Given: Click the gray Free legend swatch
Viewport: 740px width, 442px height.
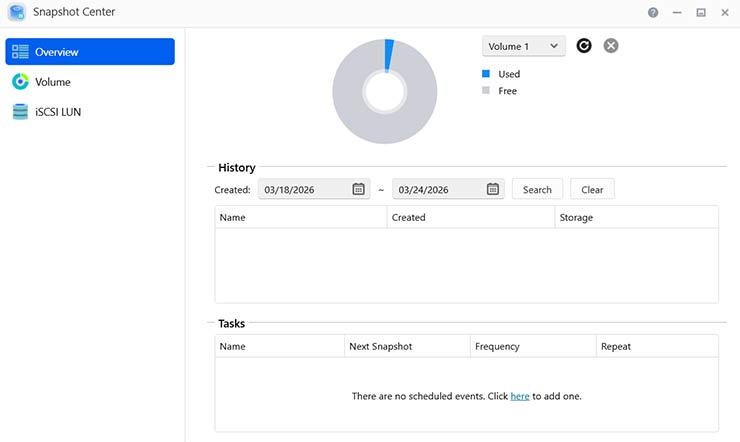Looking at the screenshot, I should coord(486,91).
